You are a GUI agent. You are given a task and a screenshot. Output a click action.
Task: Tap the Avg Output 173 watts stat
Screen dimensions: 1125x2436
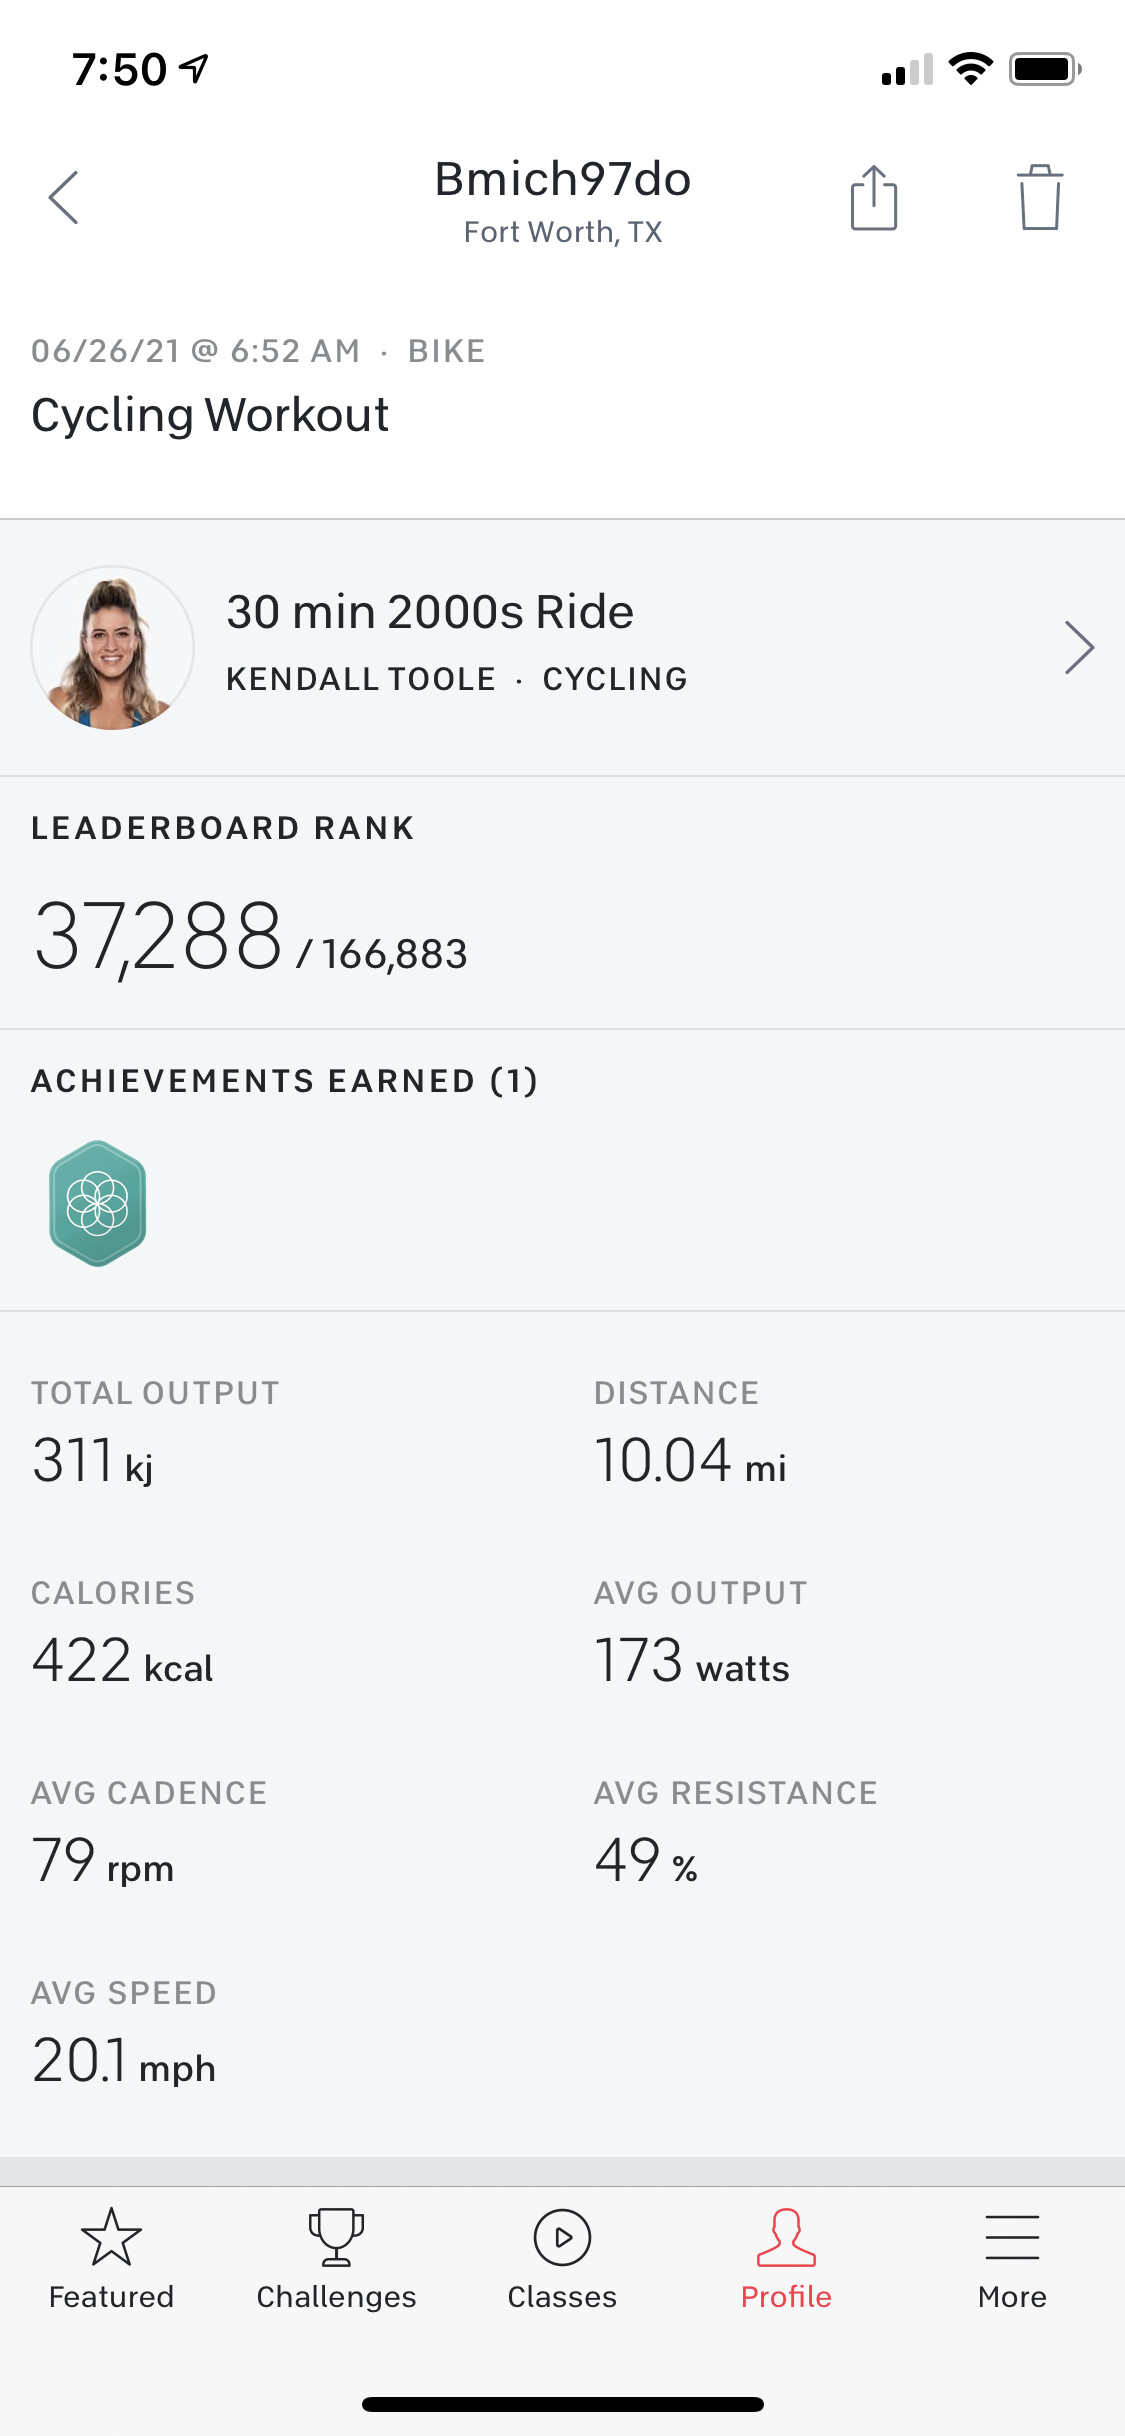[692, 1660]
